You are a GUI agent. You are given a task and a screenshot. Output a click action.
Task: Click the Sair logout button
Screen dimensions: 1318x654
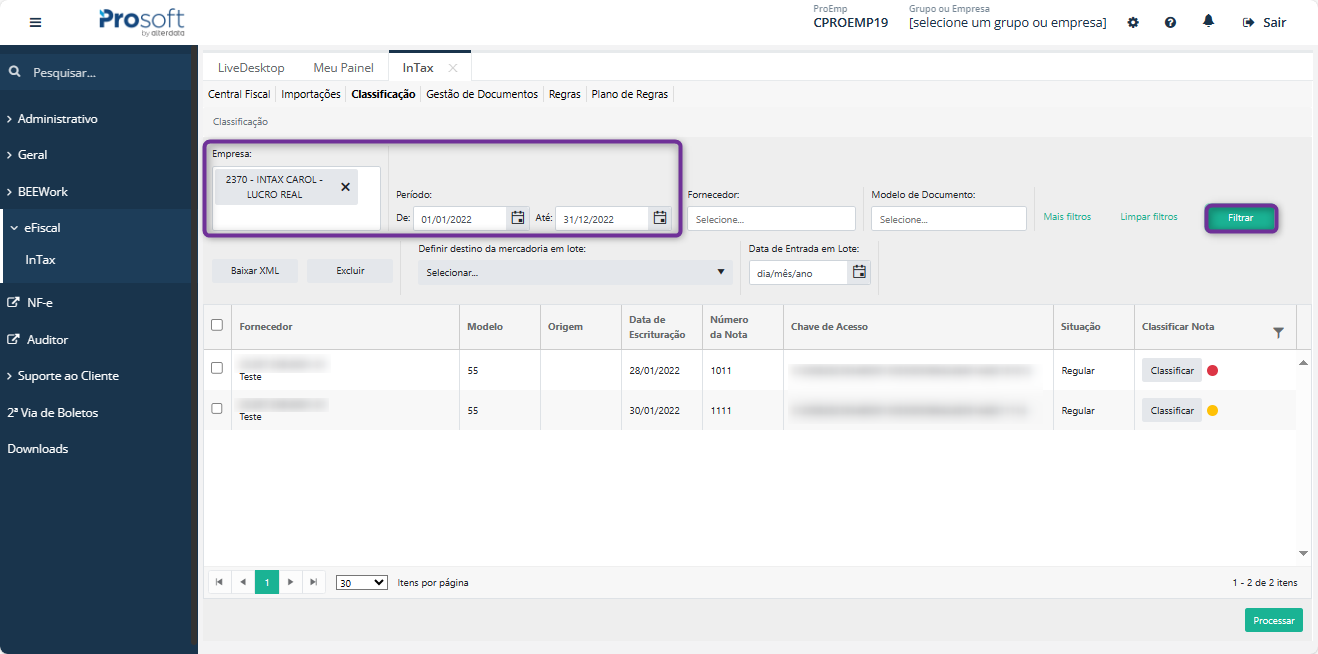coord(1264,22)
